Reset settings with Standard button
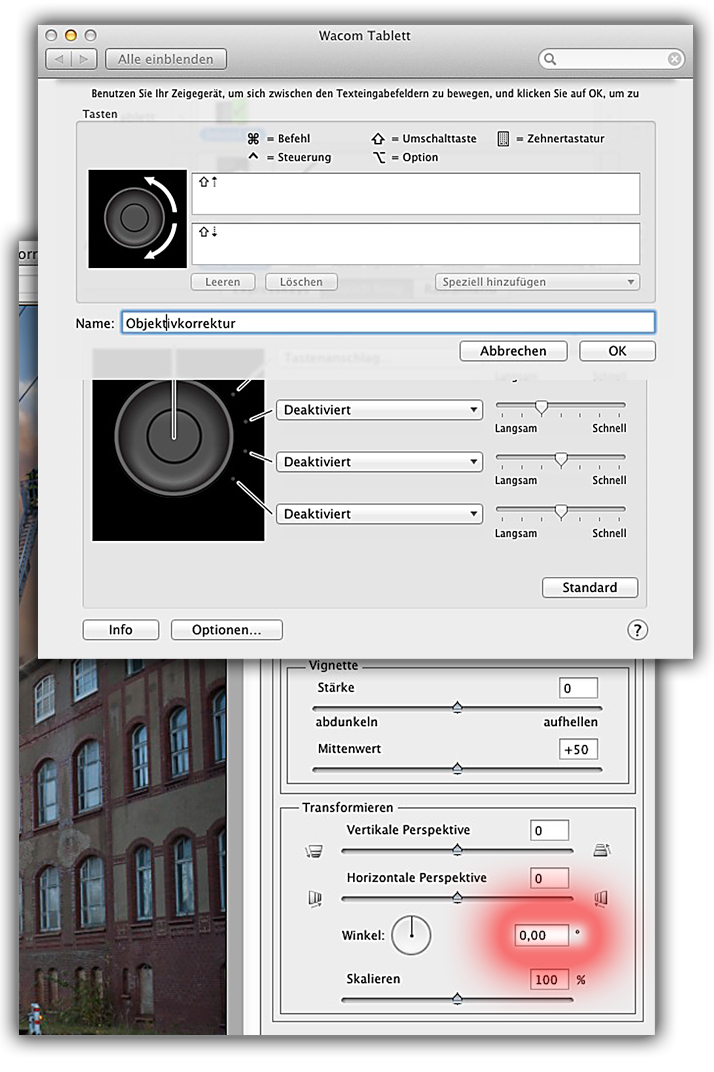This screenshot has width=714, height=1072. (x=590, y=587)
